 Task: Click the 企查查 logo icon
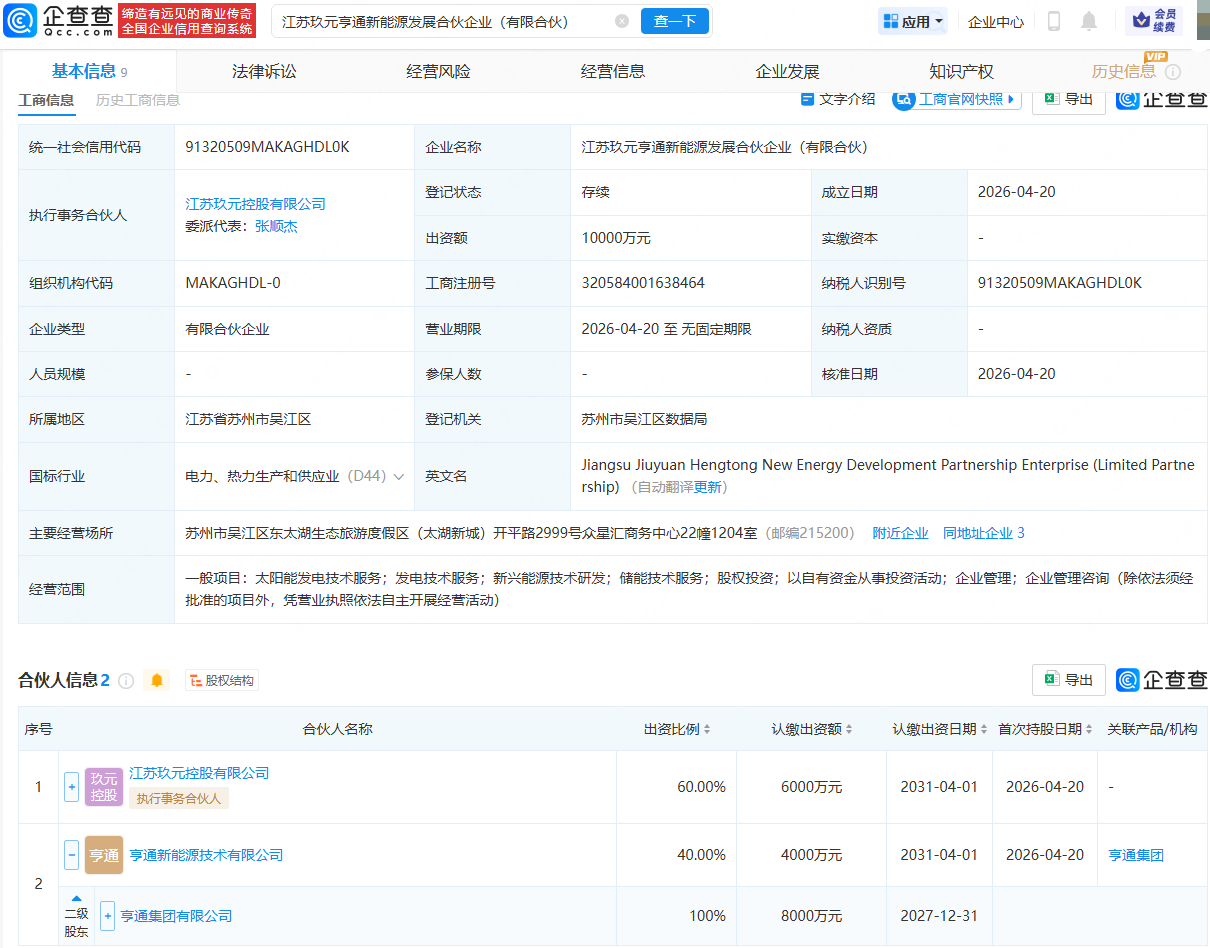coord(22,21)
